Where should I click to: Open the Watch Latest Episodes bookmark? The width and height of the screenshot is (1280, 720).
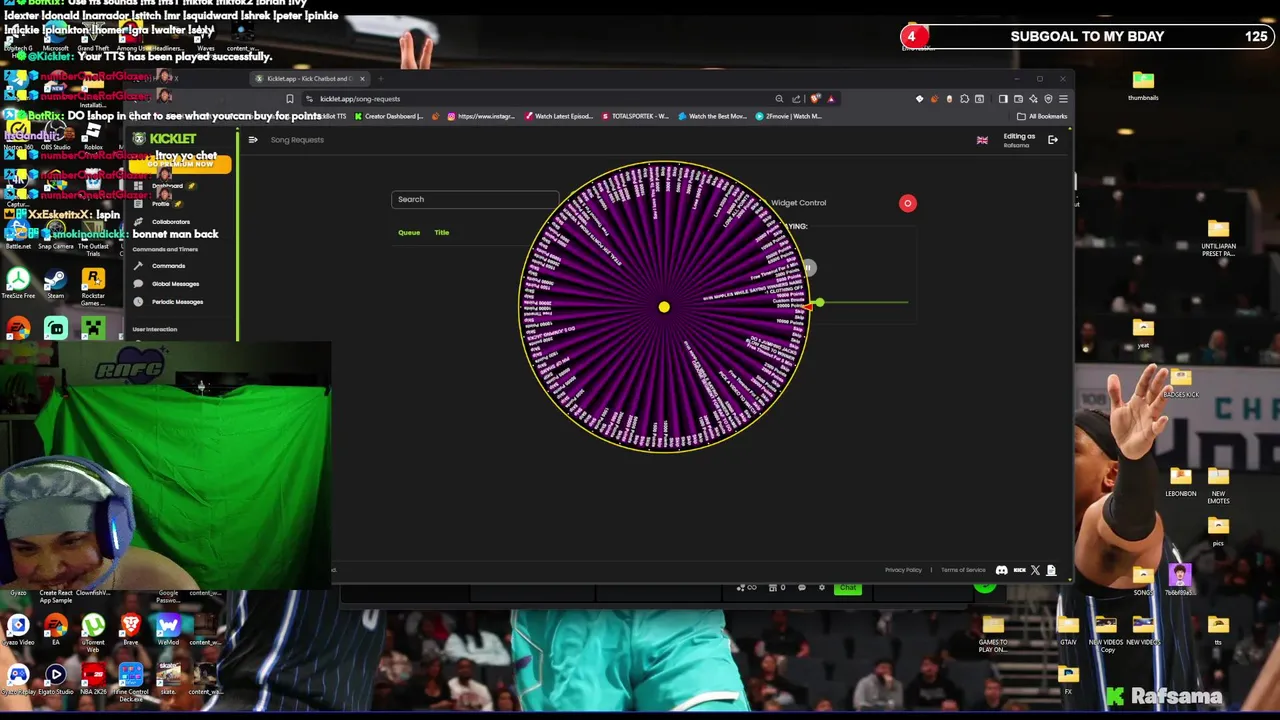click(559, 116)
